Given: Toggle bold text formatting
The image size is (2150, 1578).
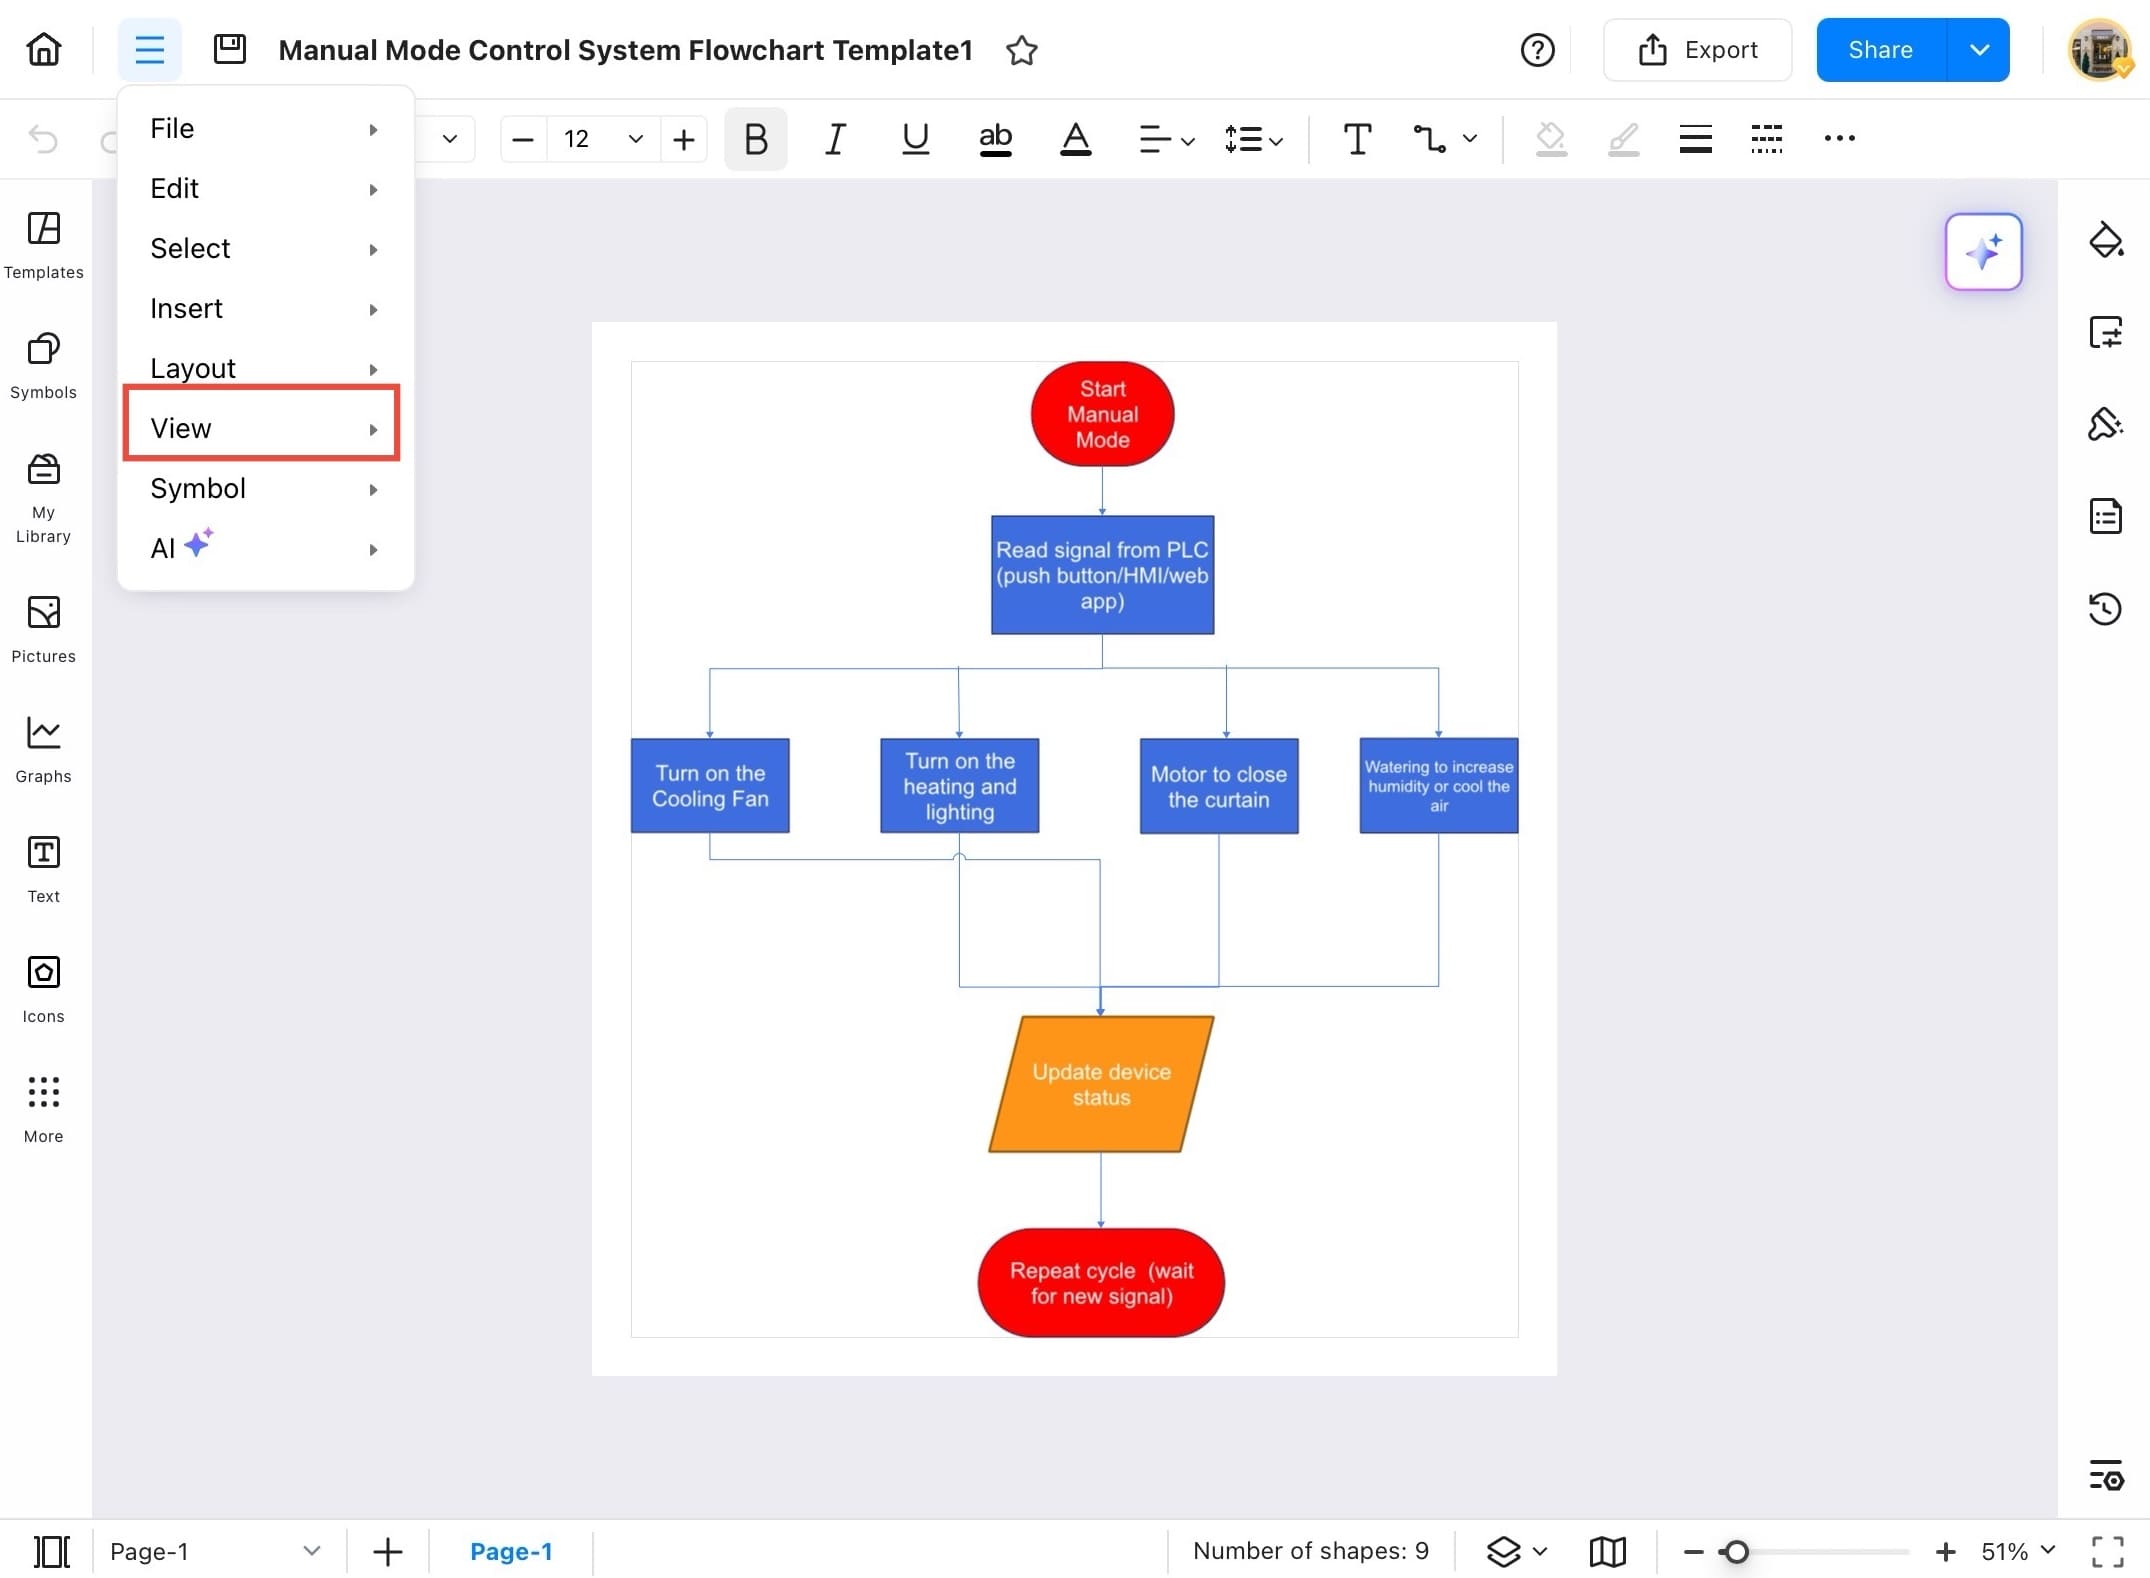Looking at the screenshot, I should [756, 139].
